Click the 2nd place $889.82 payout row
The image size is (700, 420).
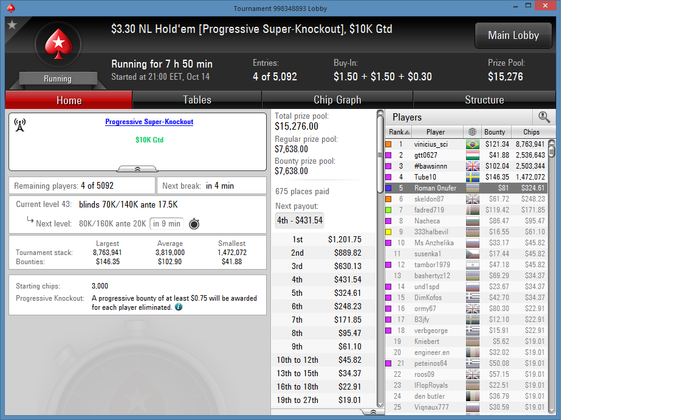[323, 253]
